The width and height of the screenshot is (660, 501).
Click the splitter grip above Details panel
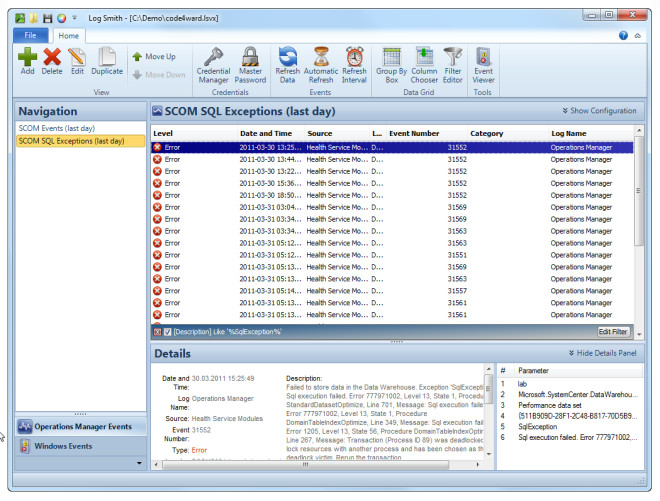pyautogui.click(x=397, y=342)
